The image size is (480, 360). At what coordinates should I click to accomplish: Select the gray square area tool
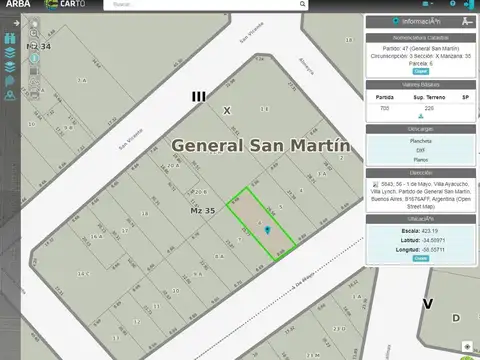34,71
